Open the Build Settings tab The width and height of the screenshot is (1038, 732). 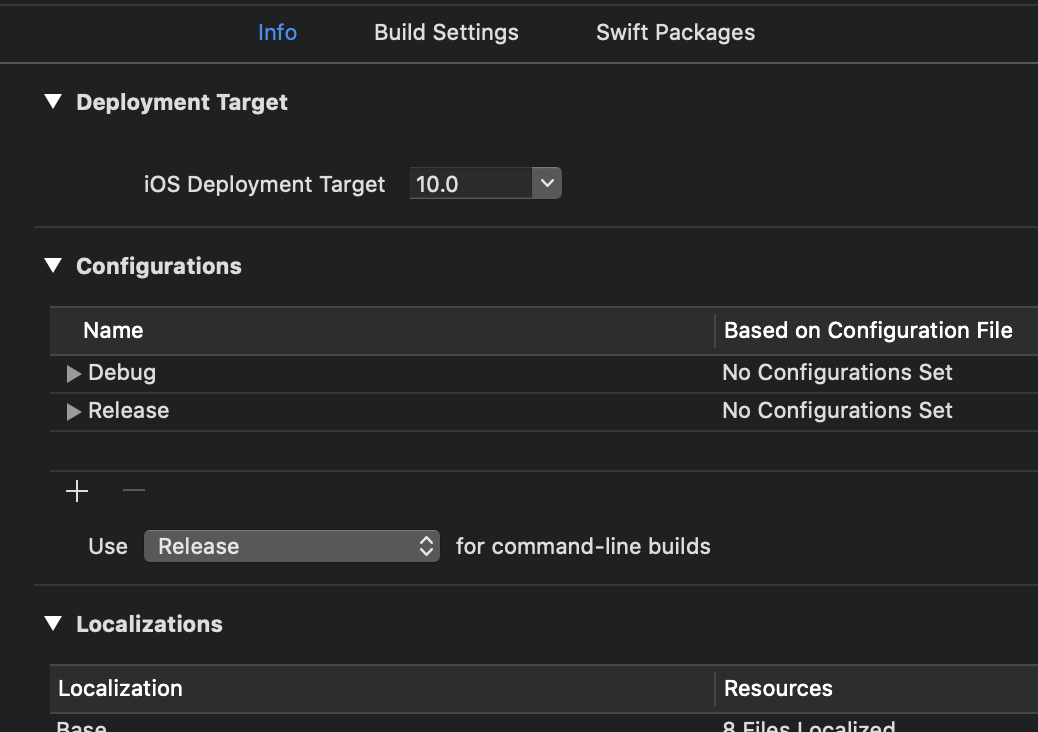click(x=446, y=32)
